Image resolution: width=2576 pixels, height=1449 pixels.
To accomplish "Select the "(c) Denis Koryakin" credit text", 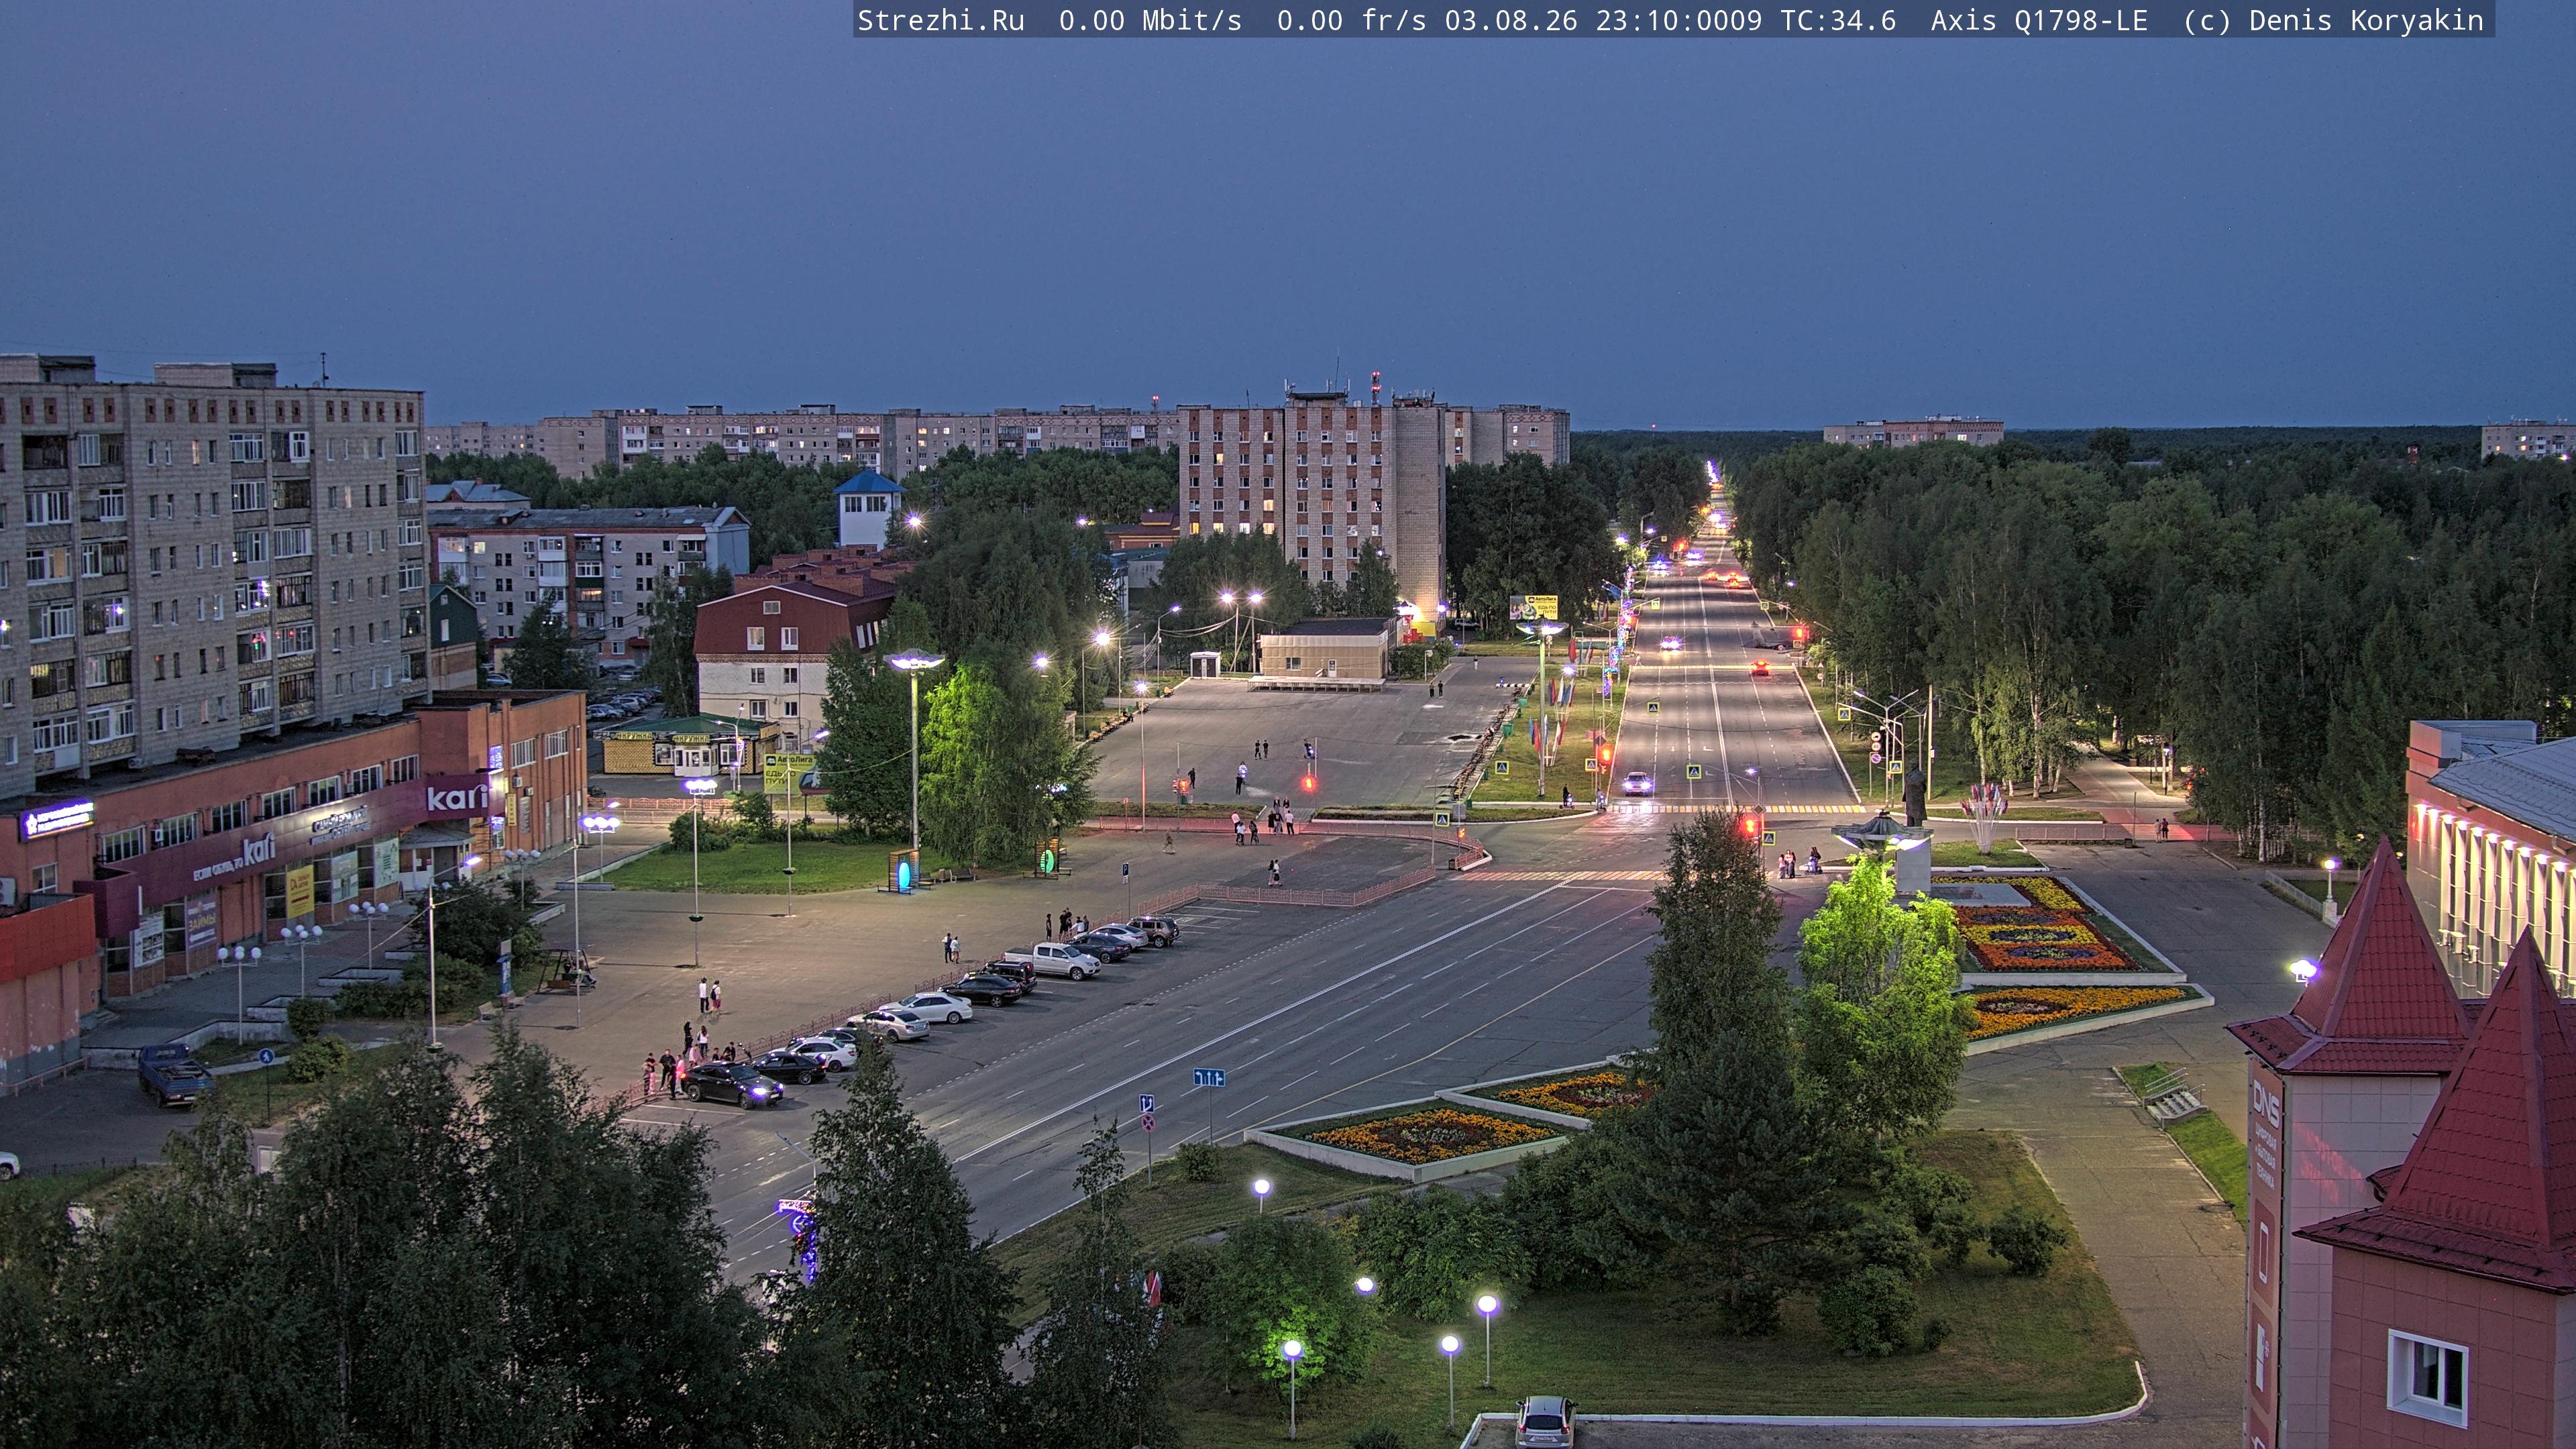I will pyautogui.click(x=2333, y=21).
